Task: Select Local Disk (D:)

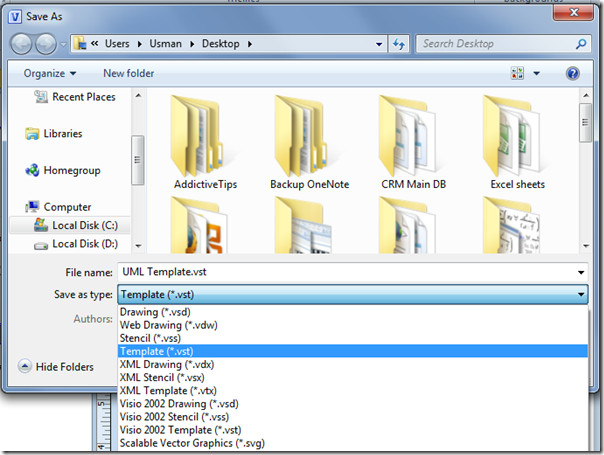Action: [x=76, y=244]
